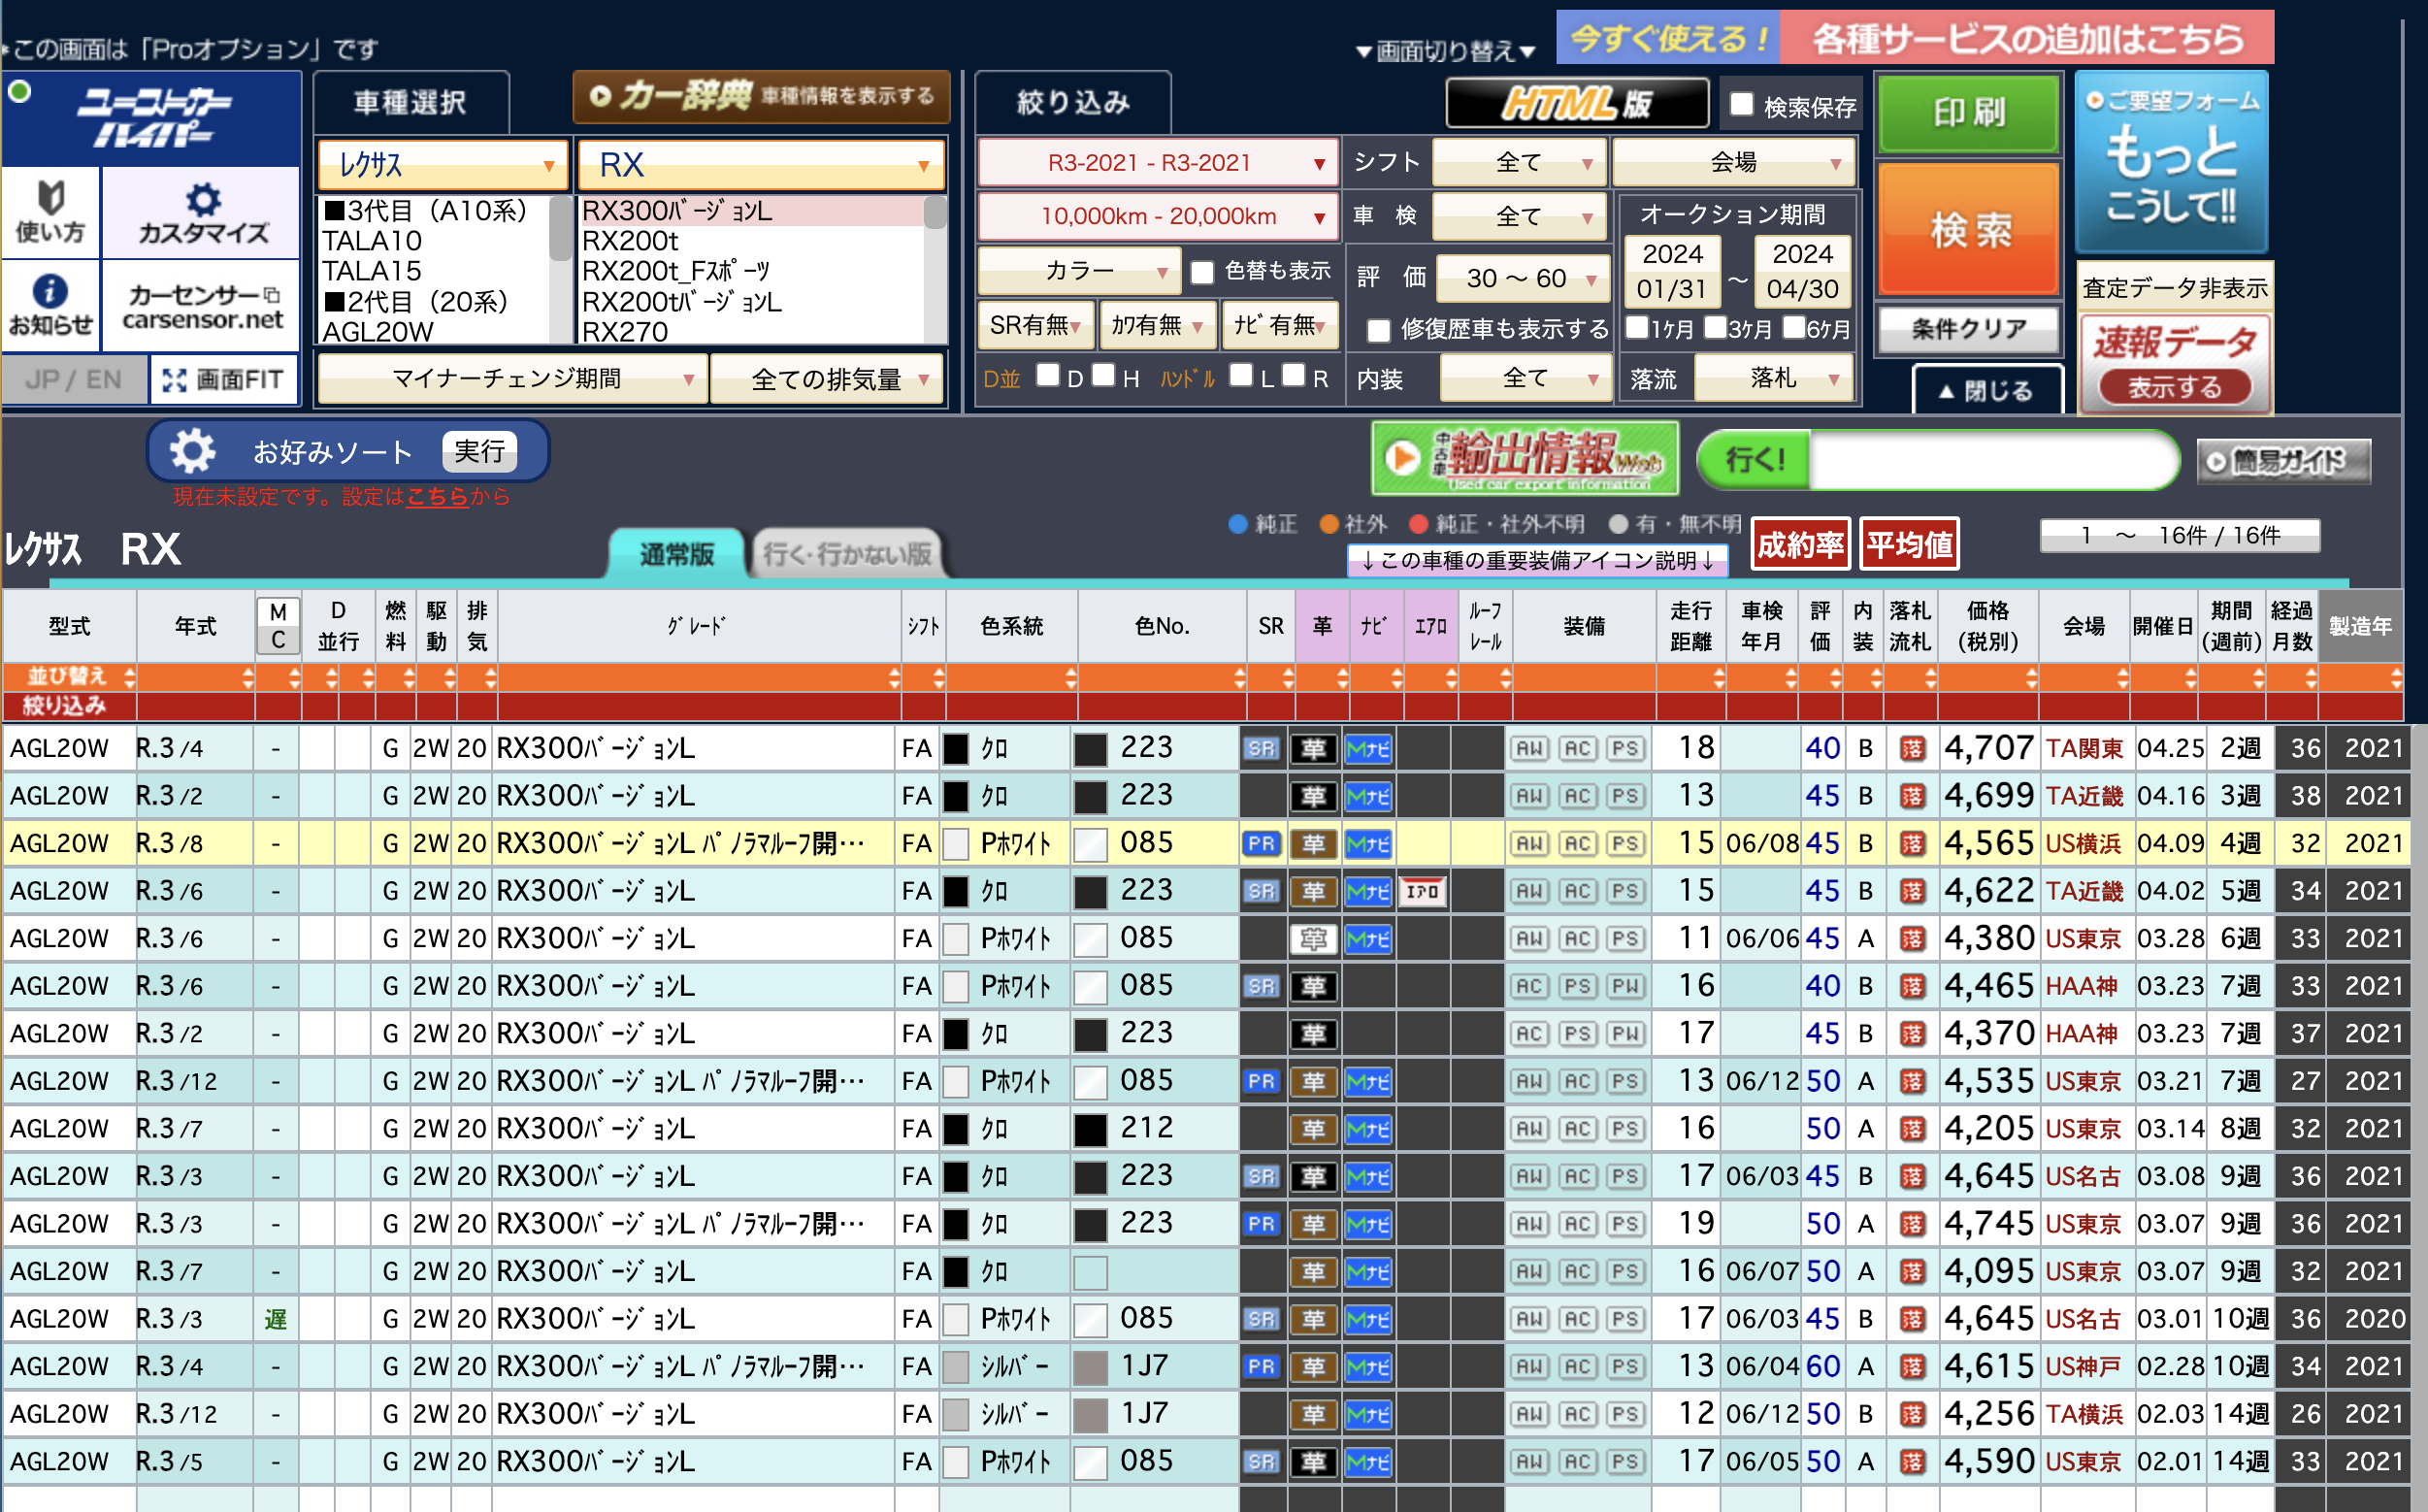Open the カー辞典 car dictionary
The image size is (2428, 1512).
coord(762,97)
